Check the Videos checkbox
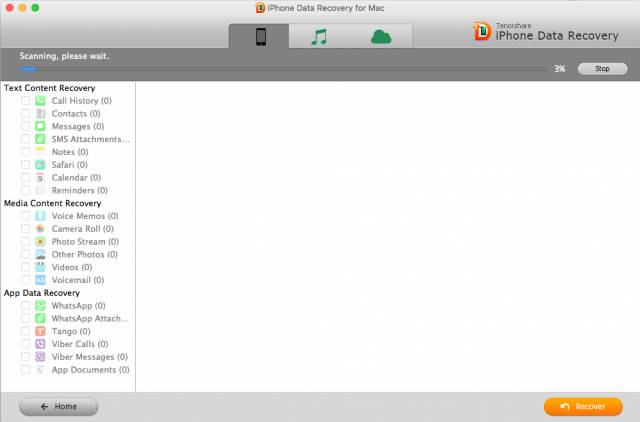 [25, 267]
